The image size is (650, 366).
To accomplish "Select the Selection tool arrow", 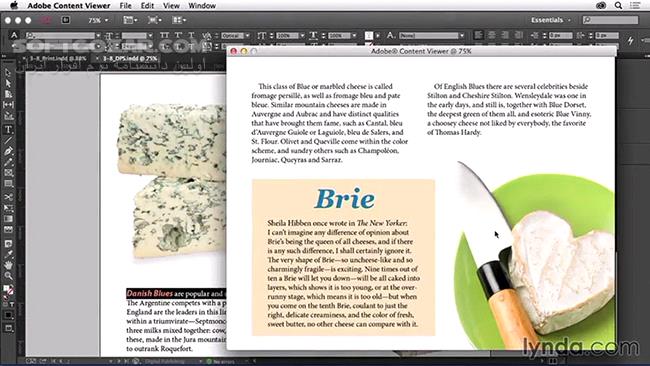I will pyautogui.click(x=8, y=73).
